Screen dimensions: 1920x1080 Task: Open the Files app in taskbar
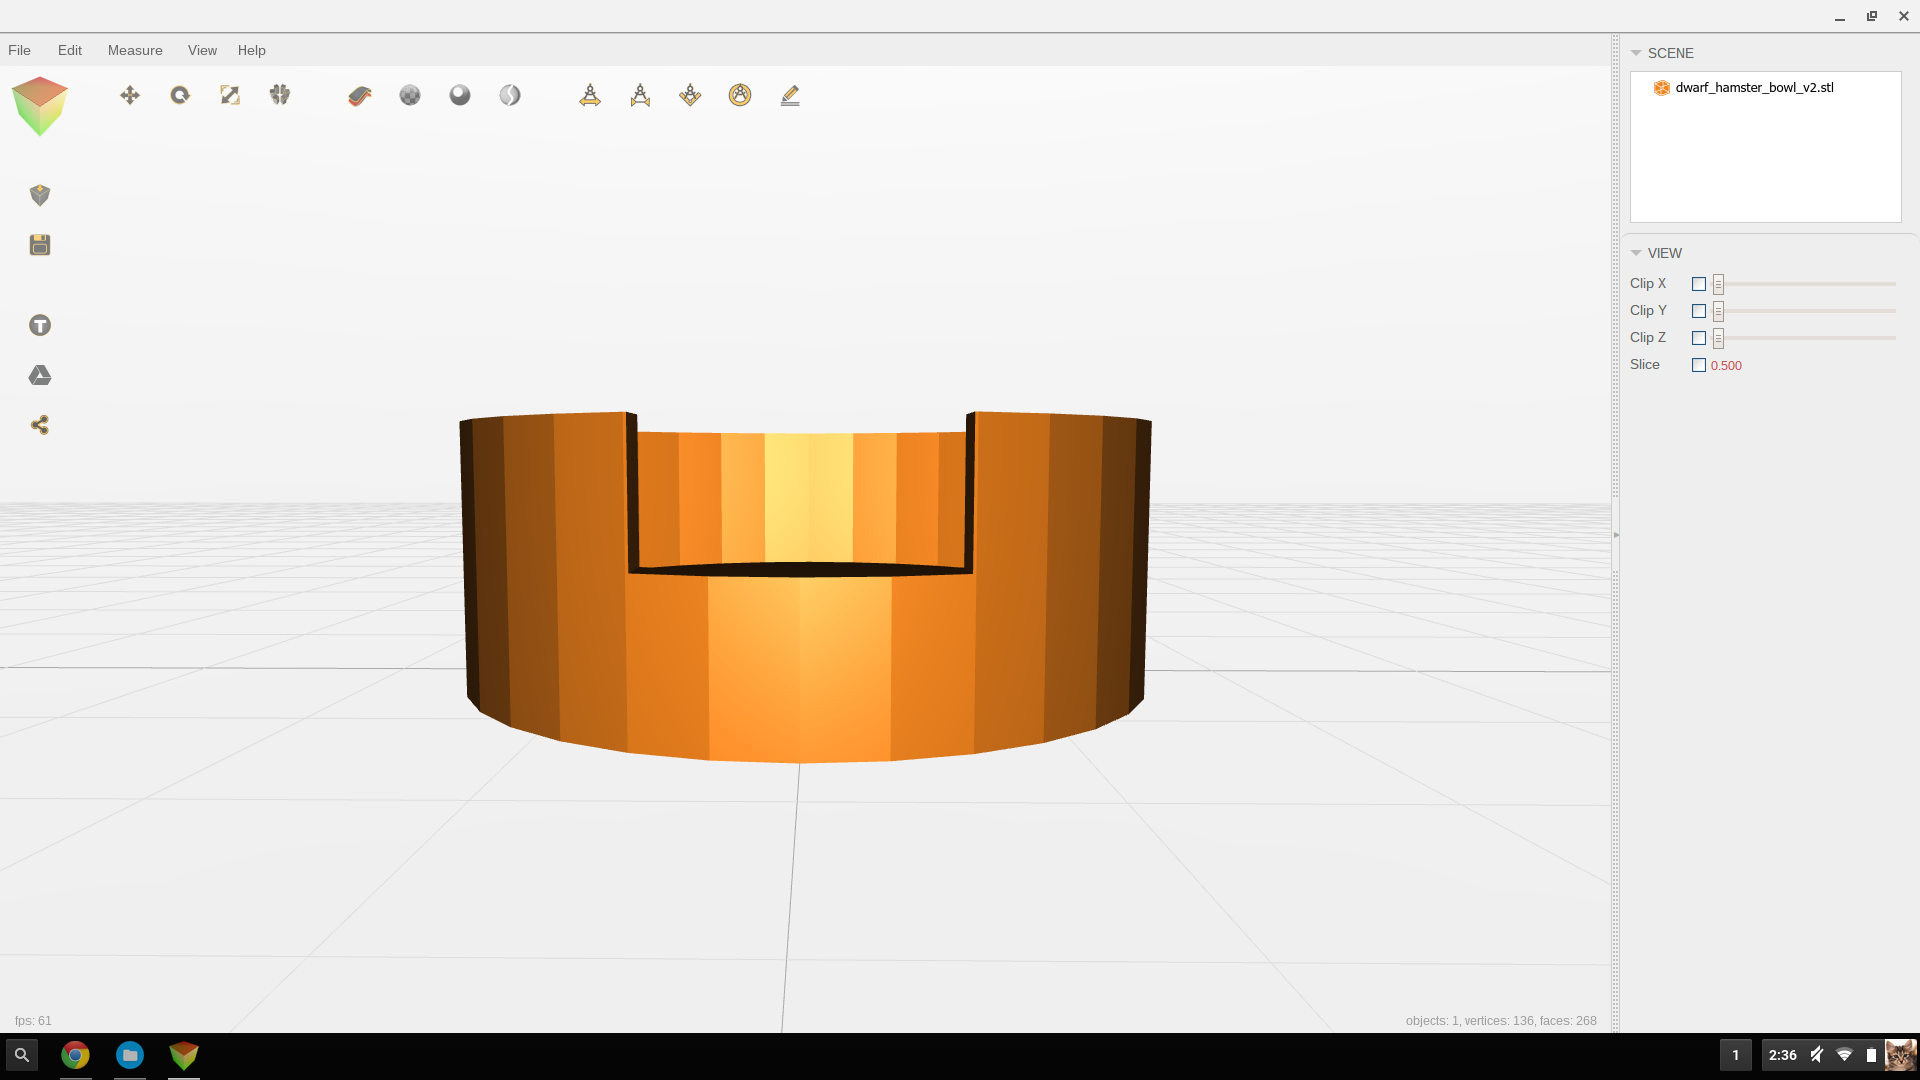130,1055
